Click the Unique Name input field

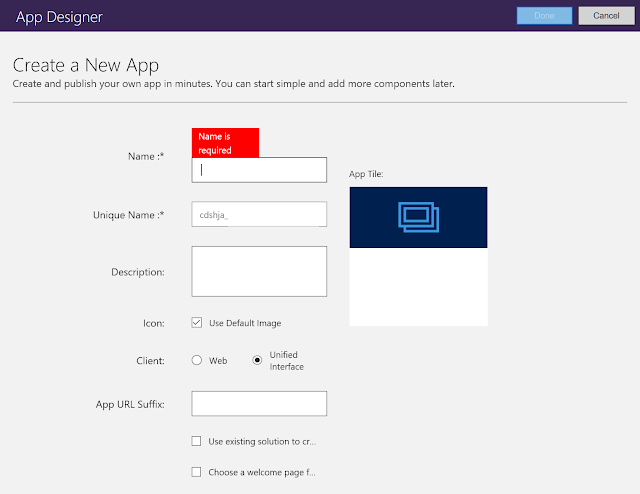click(259, 215)
